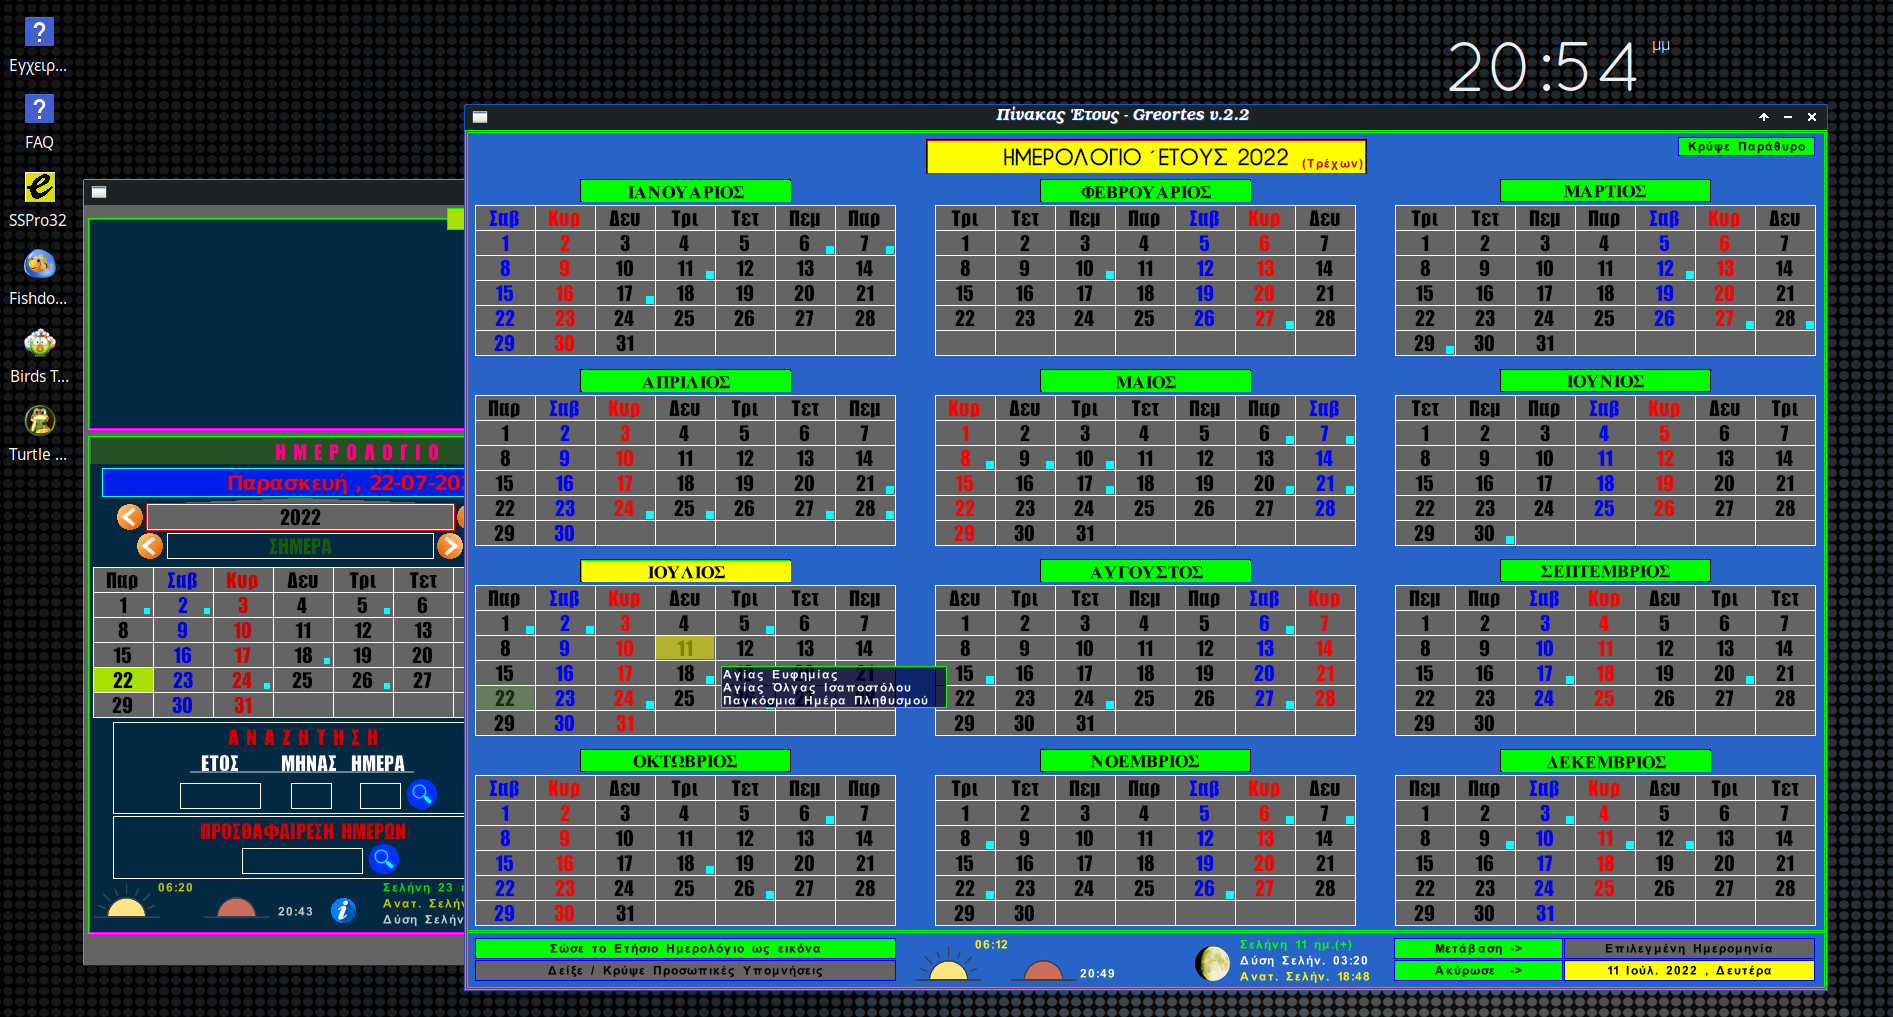The height and width of the screenshot is (1017, 1893).
Task: Select the ΑΠΡΙΛΙΟΣ month header
Action: pyautogui.click(x=685, y=381)
